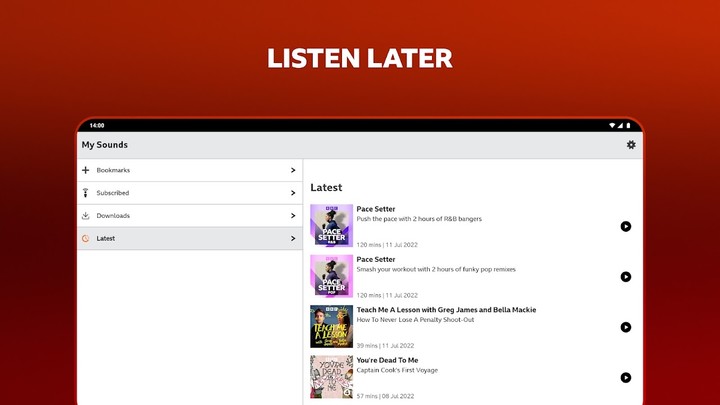Open the You're Dead To Me title
The height and width of the screenshot is (405, 720).
387,360
